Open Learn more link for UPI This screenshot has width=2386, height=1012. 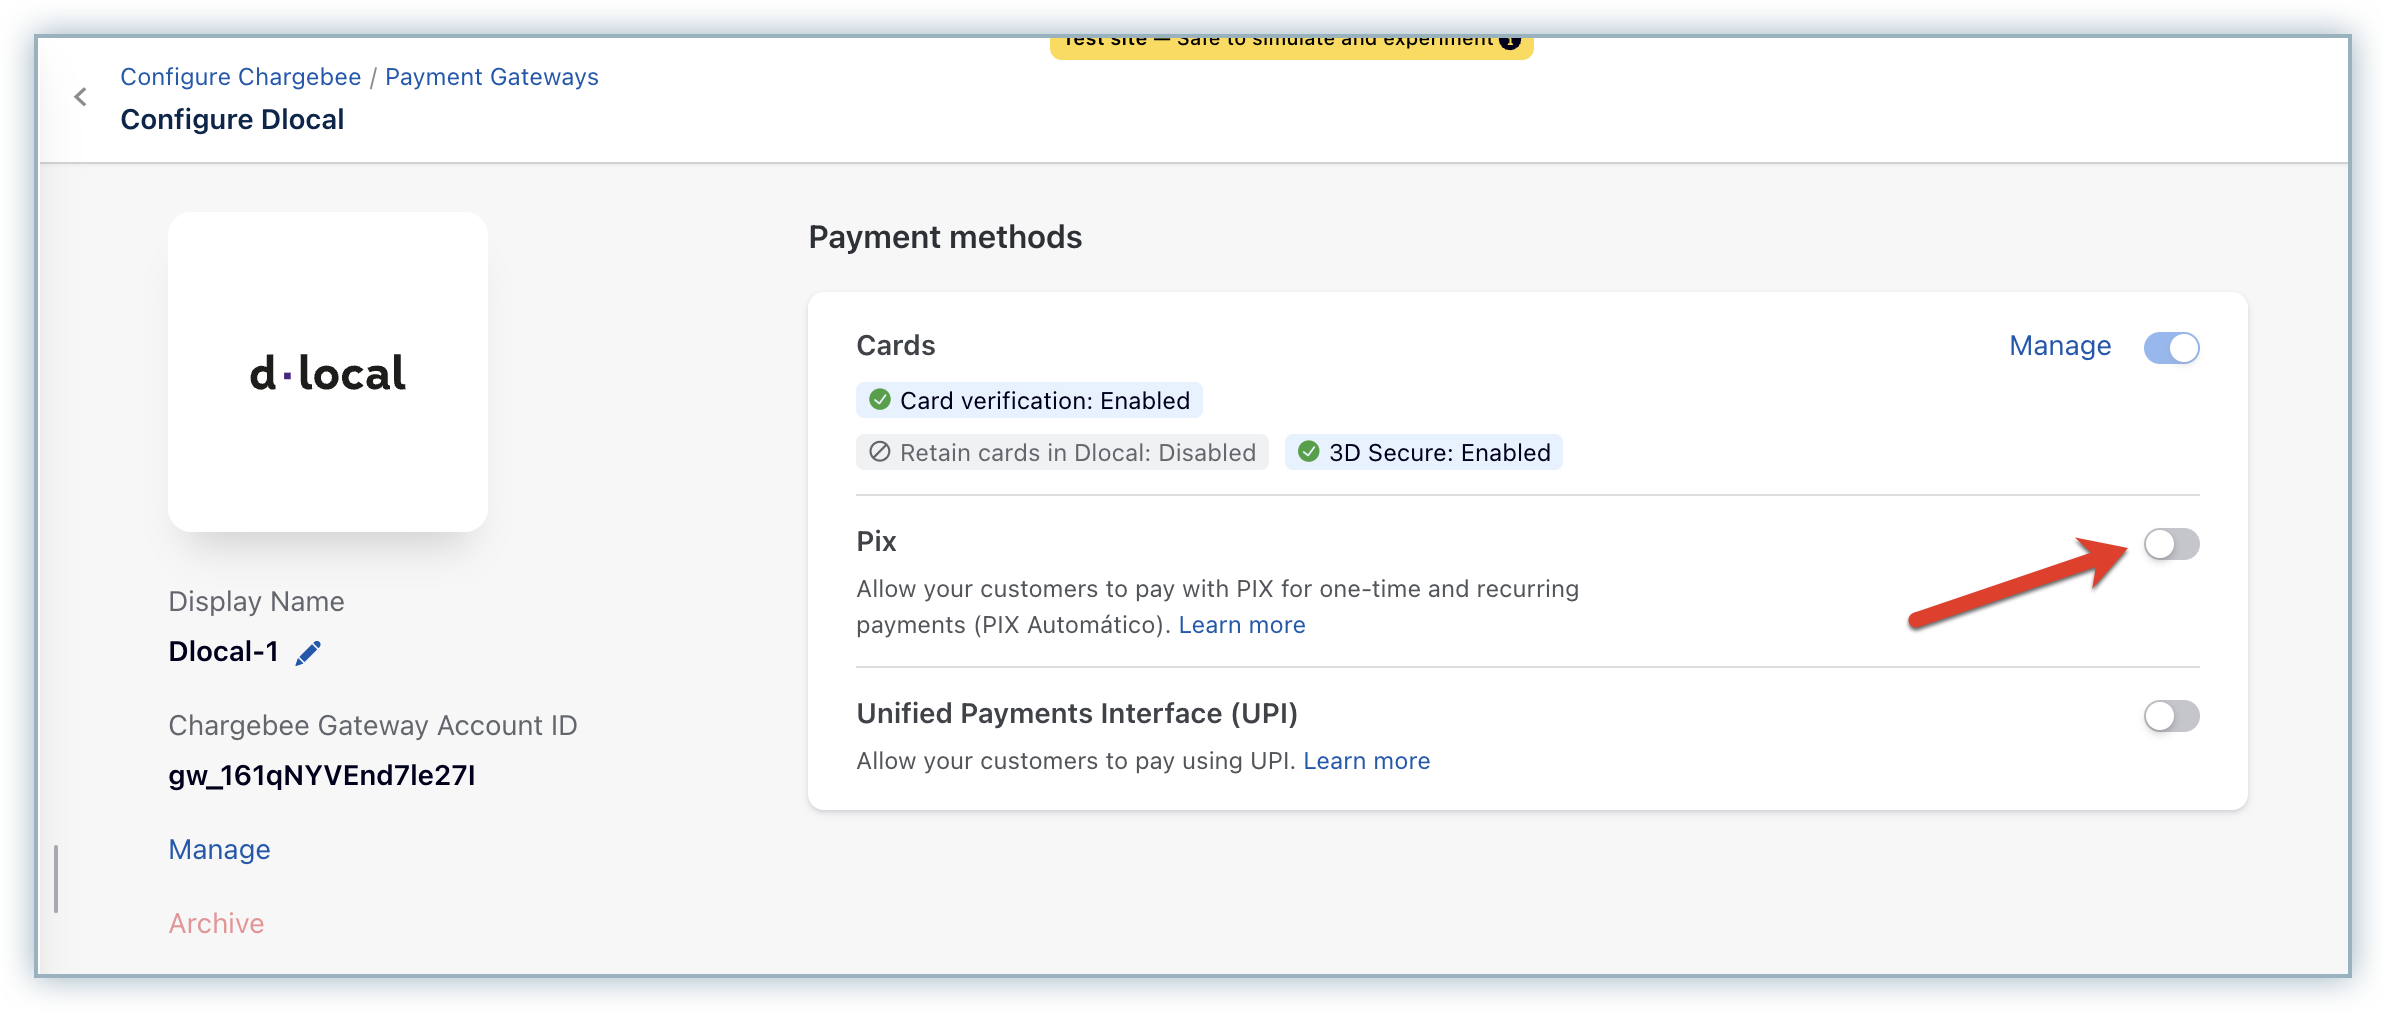pyautogui.click(x=1367, y=761)
